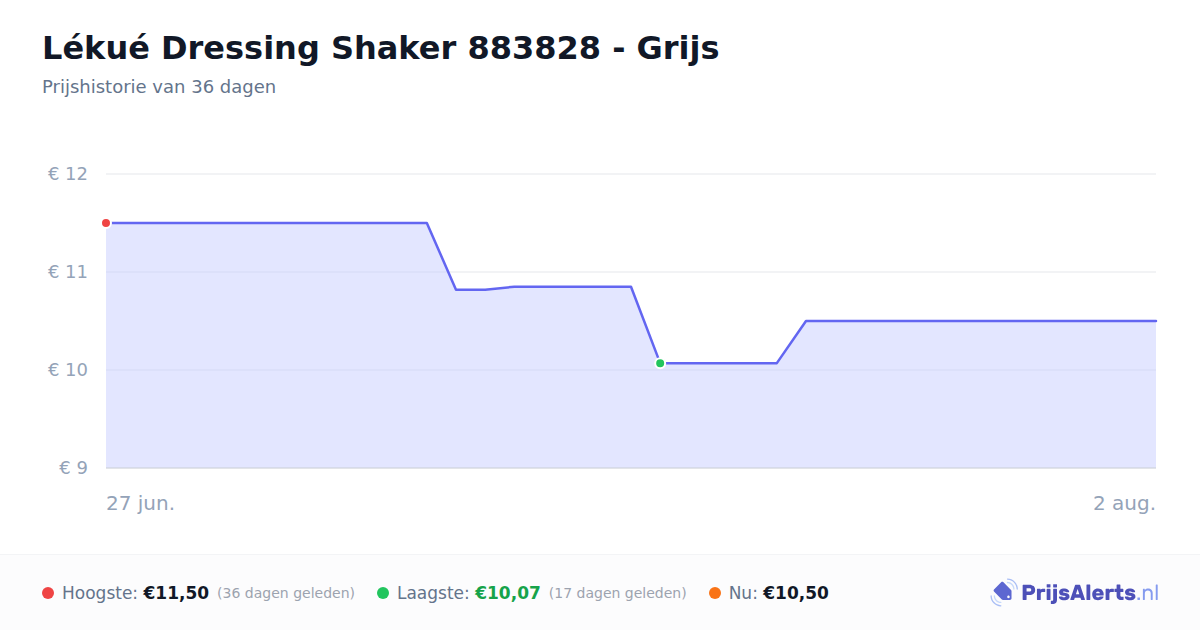Click the € 11 axis label
Screen dimensions: 1200x630
pos(68,272)
